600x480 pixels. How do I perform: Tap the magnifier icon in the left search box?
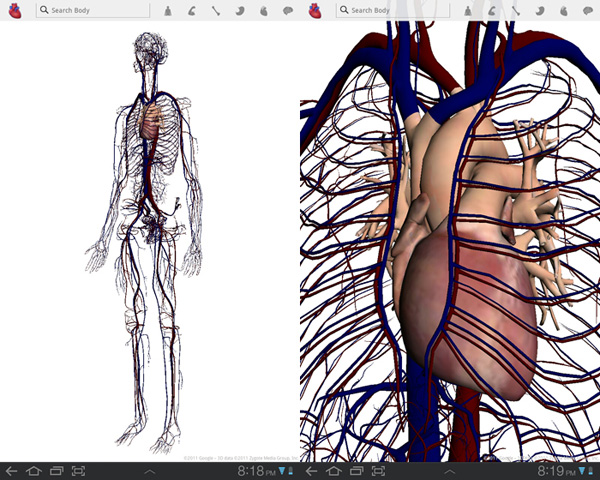(44, 10)
